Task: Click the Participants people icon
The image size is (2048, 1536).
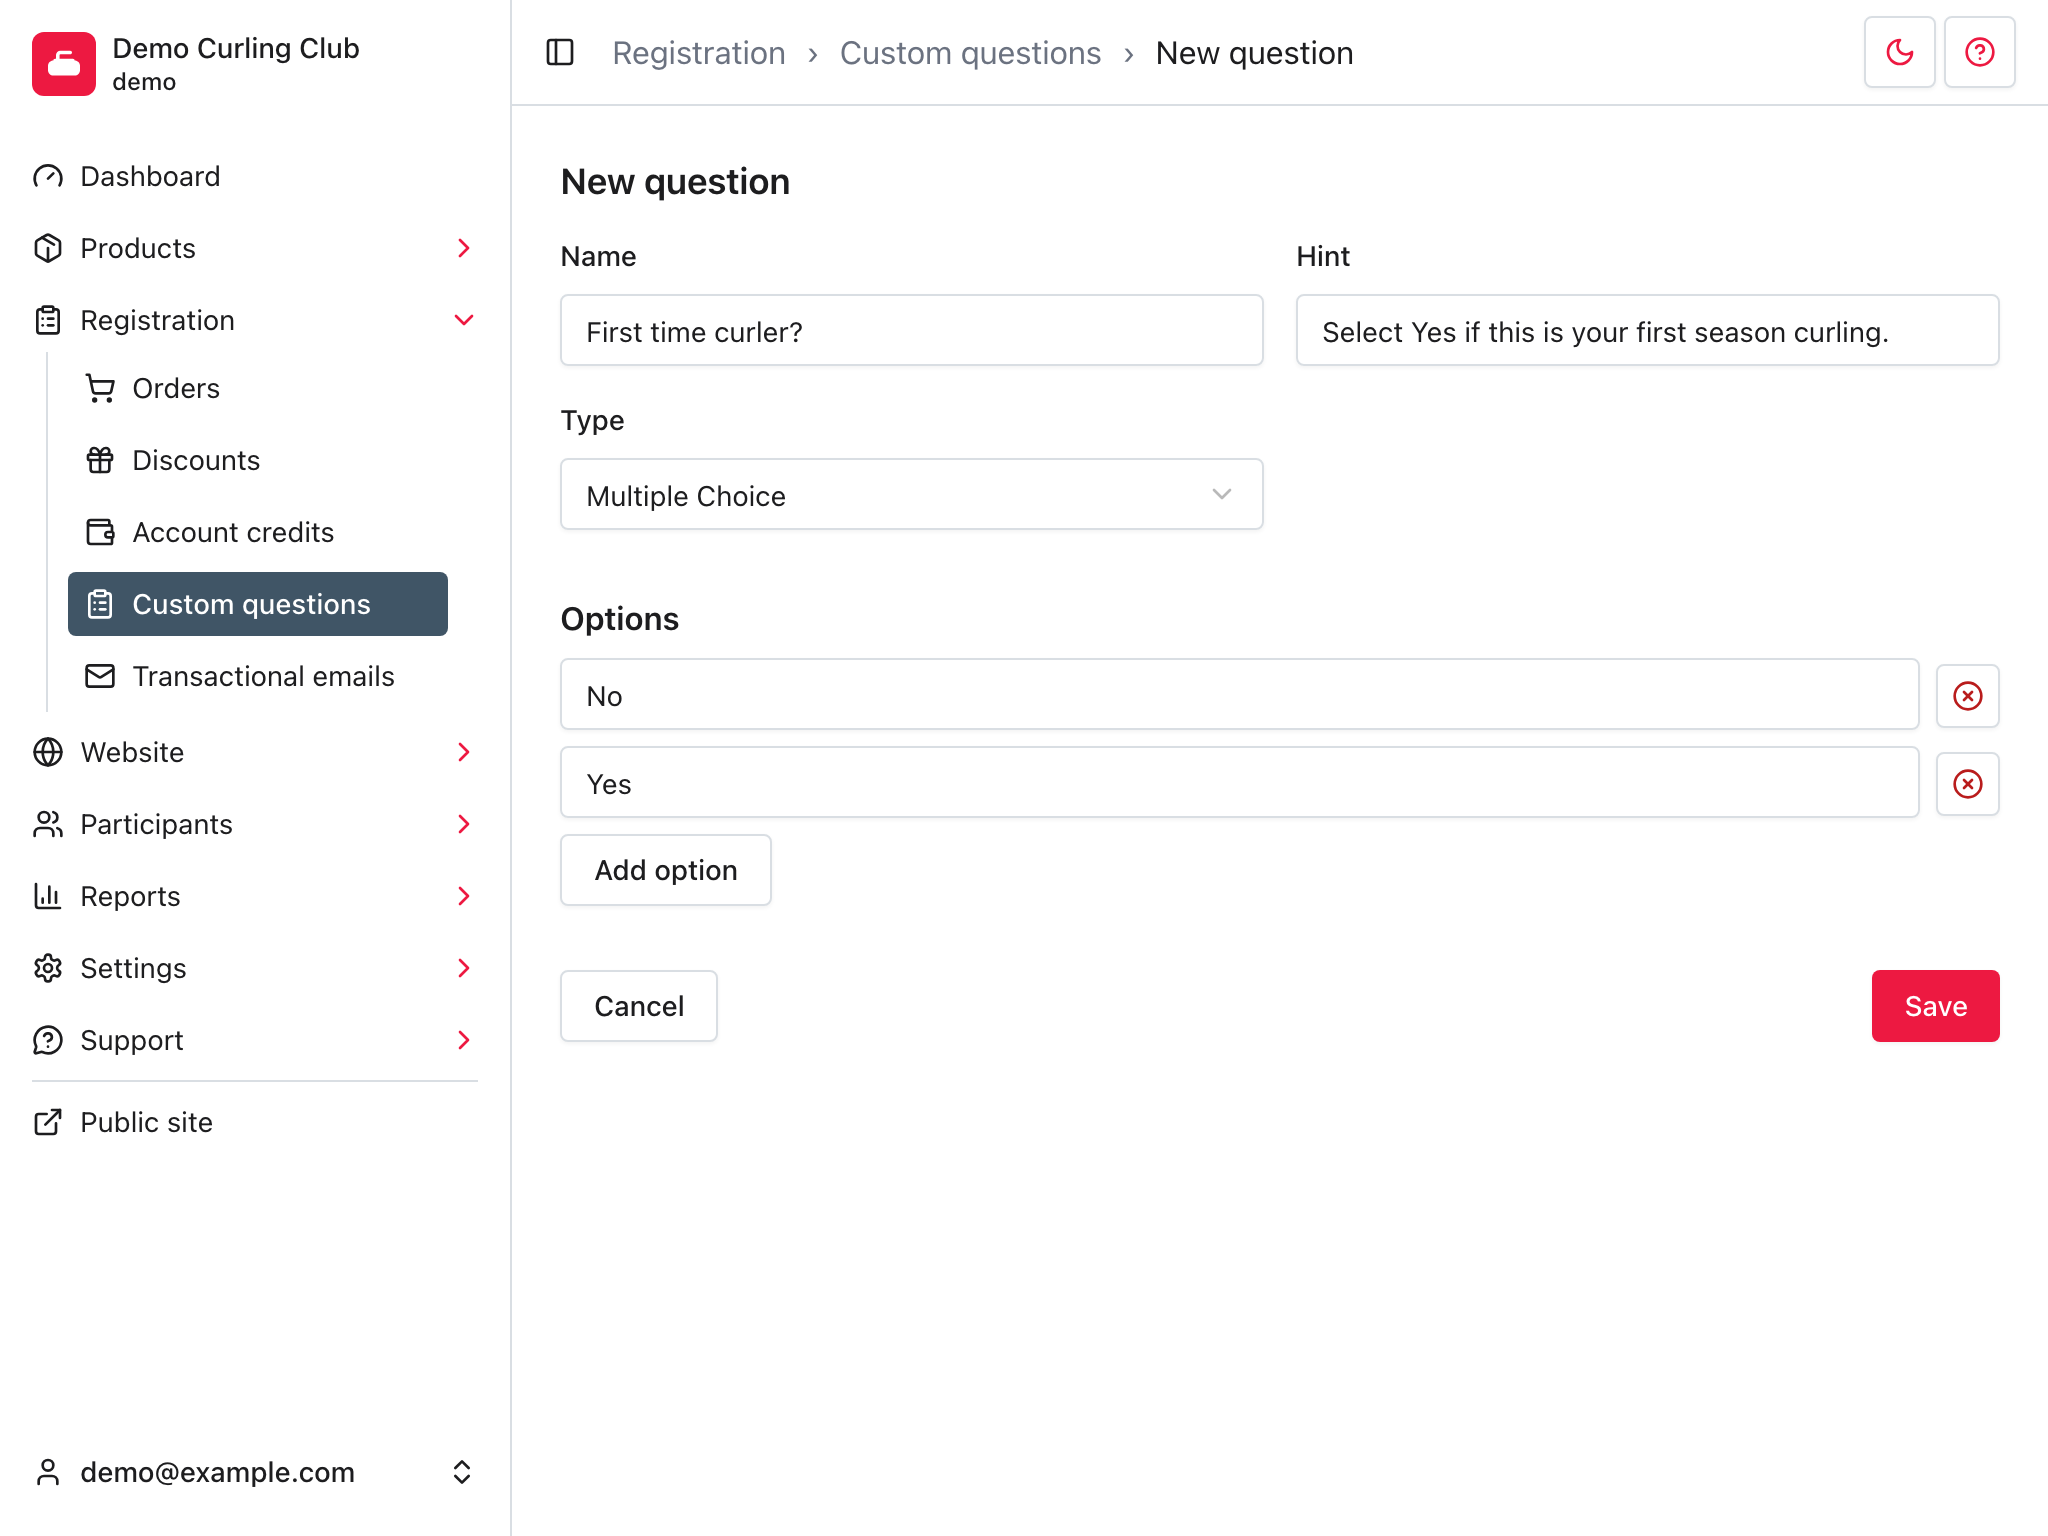Action: (48, 824)
